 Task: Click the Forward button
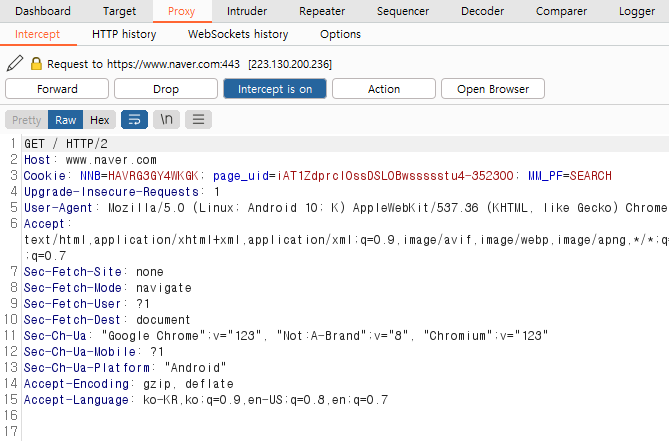coord(57,89)
